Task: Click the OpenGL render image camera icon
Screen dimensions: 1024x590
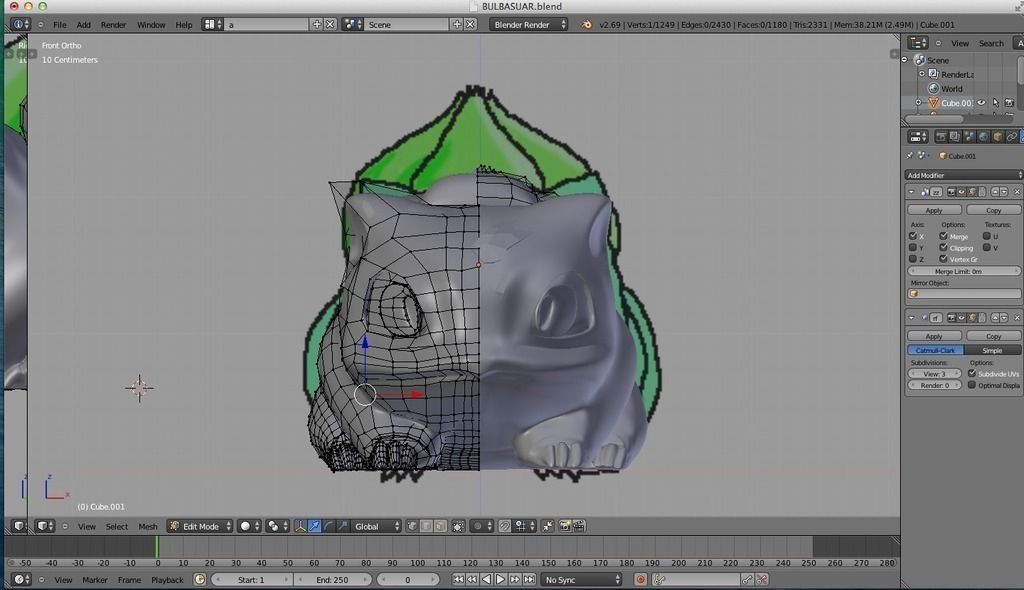Action: click(565, 526)
